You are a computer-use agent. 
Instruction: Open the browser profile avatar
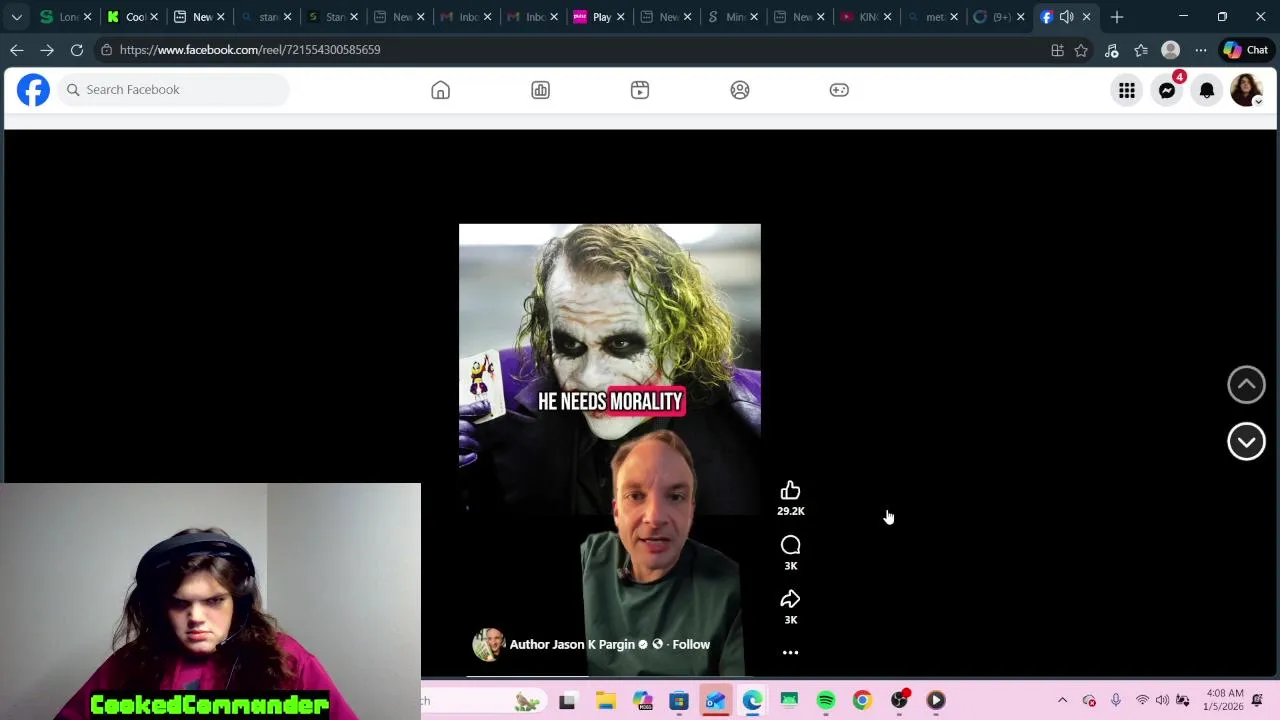tap(1171, 50)
